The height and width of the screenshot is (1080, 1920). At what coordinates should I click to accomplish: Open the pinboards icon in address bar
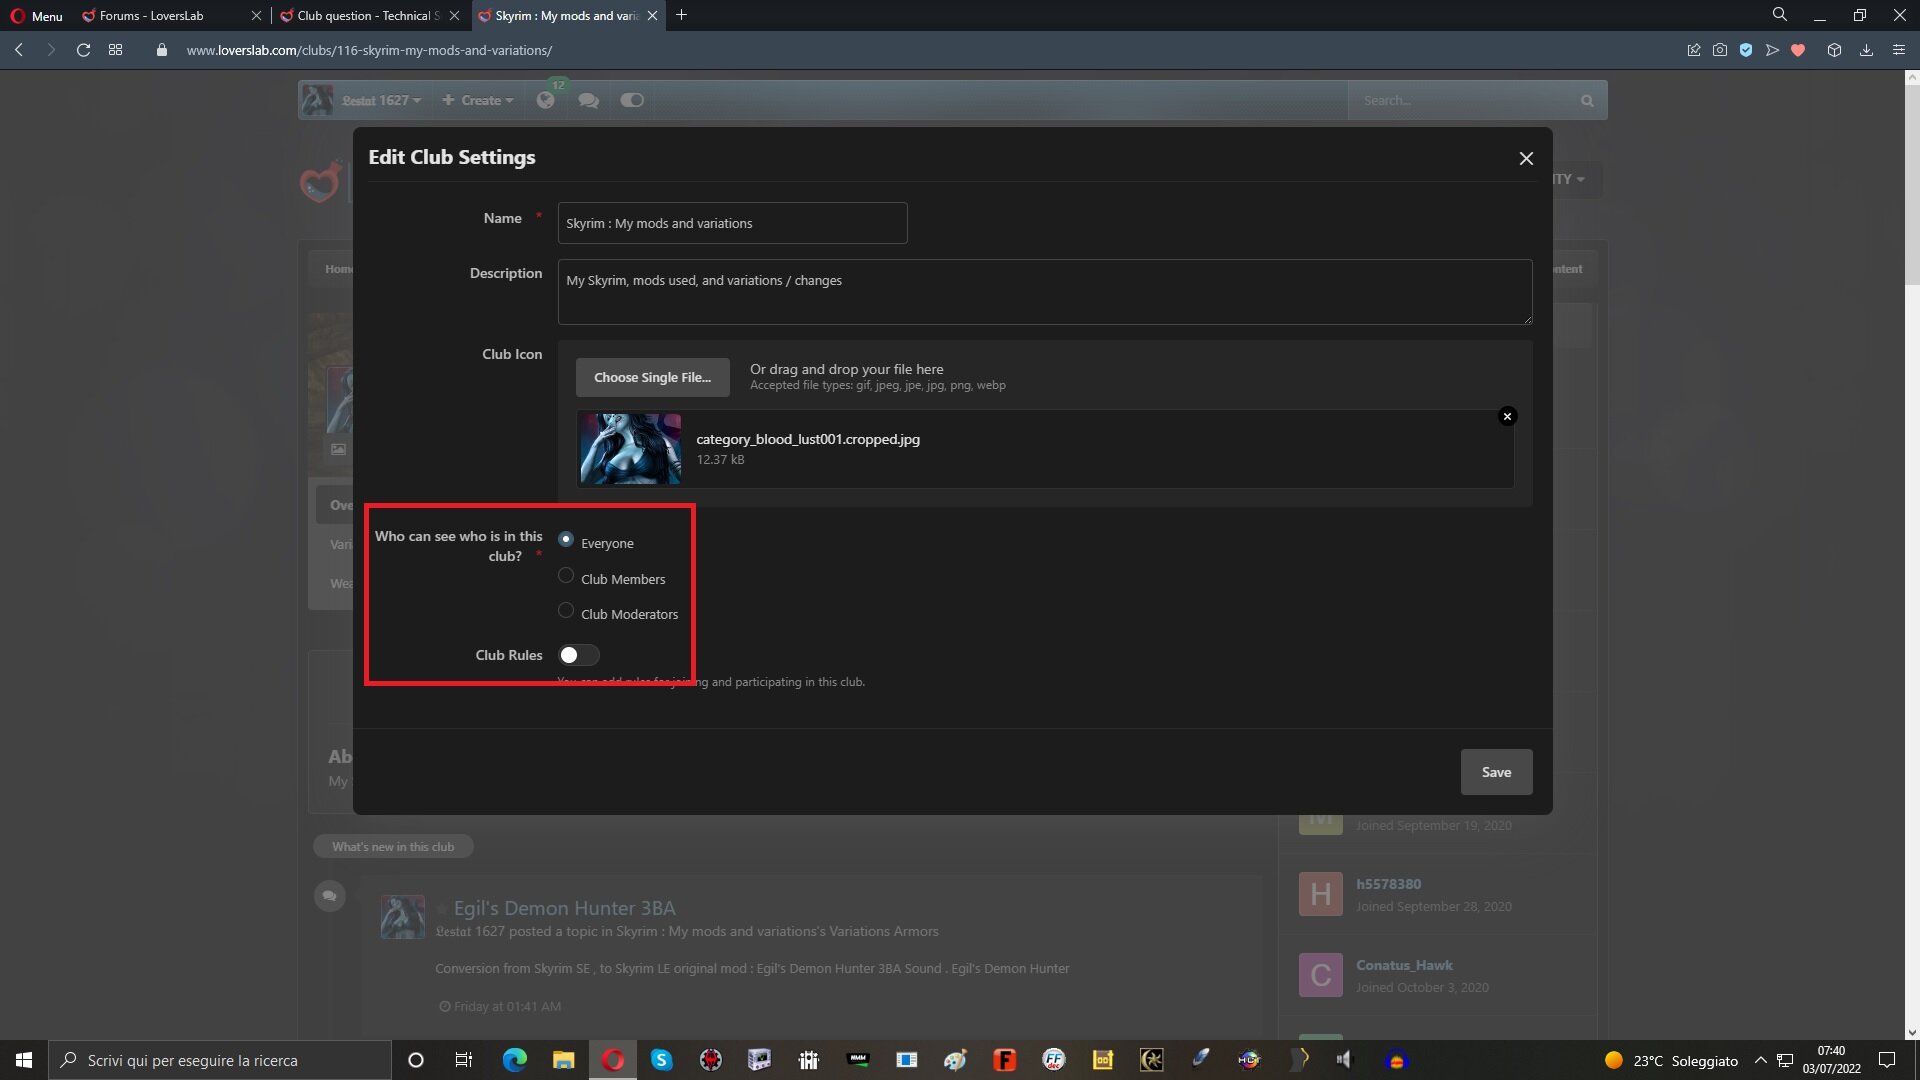tap(1694, 50)
